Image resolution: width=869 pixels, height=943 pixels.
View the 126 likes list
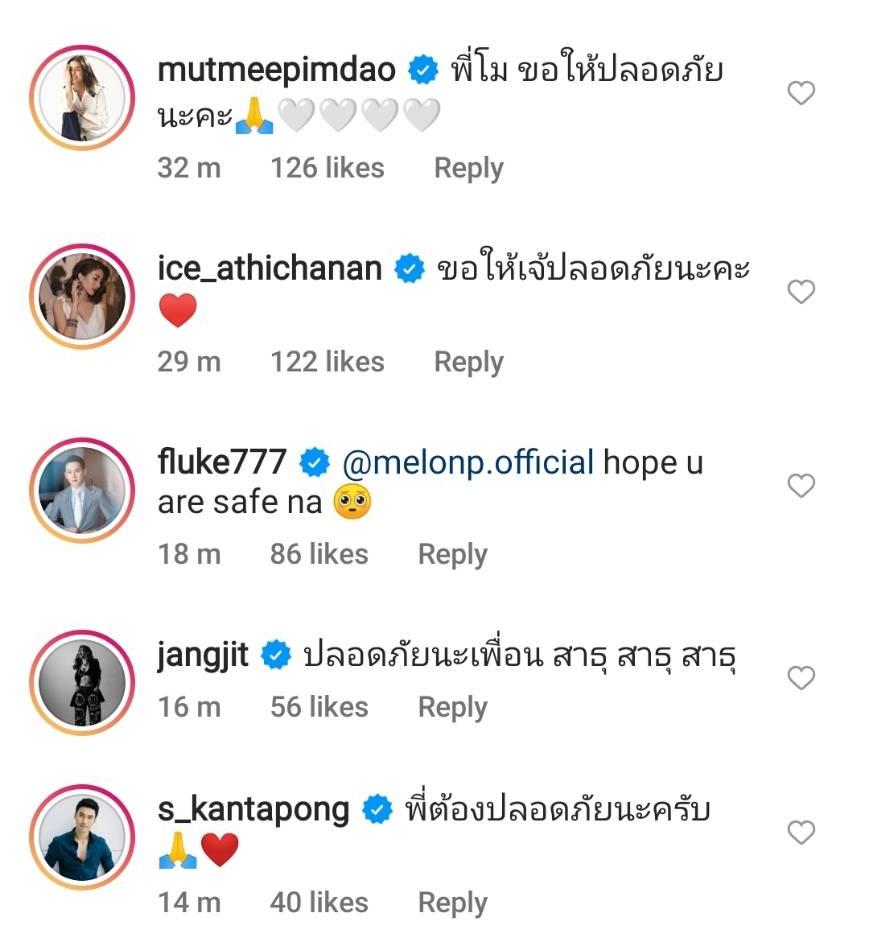327,168
